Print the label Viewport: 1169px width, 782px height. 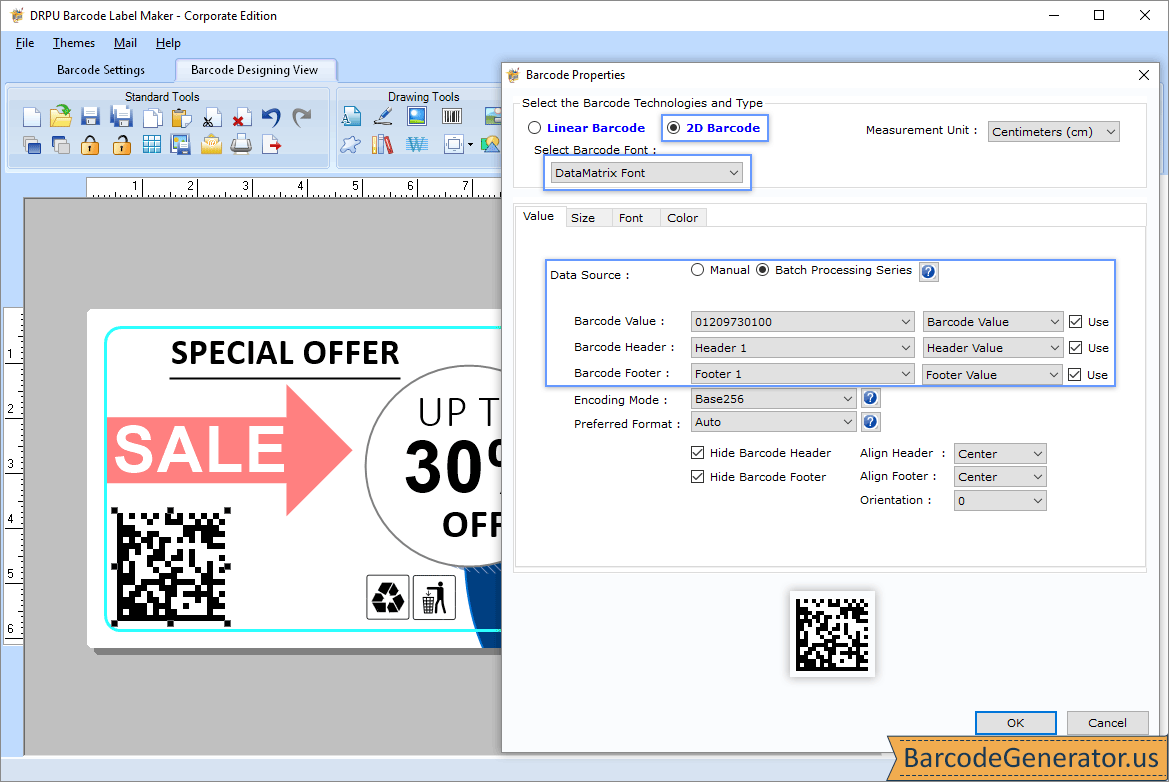coord(241,145)
